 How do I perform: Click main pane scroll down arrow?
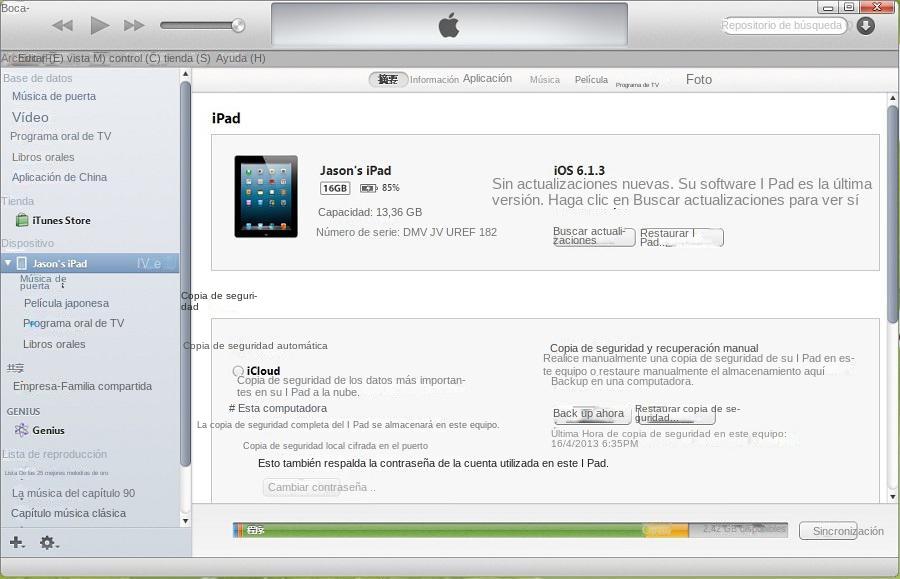point(893,497)
